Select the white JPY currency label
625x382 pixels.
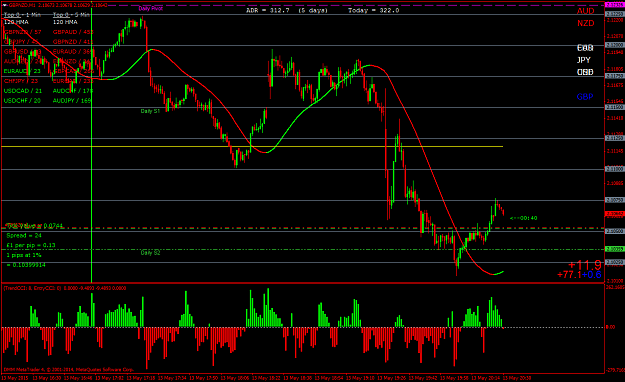pyautogui.click(x=584, y=60)
